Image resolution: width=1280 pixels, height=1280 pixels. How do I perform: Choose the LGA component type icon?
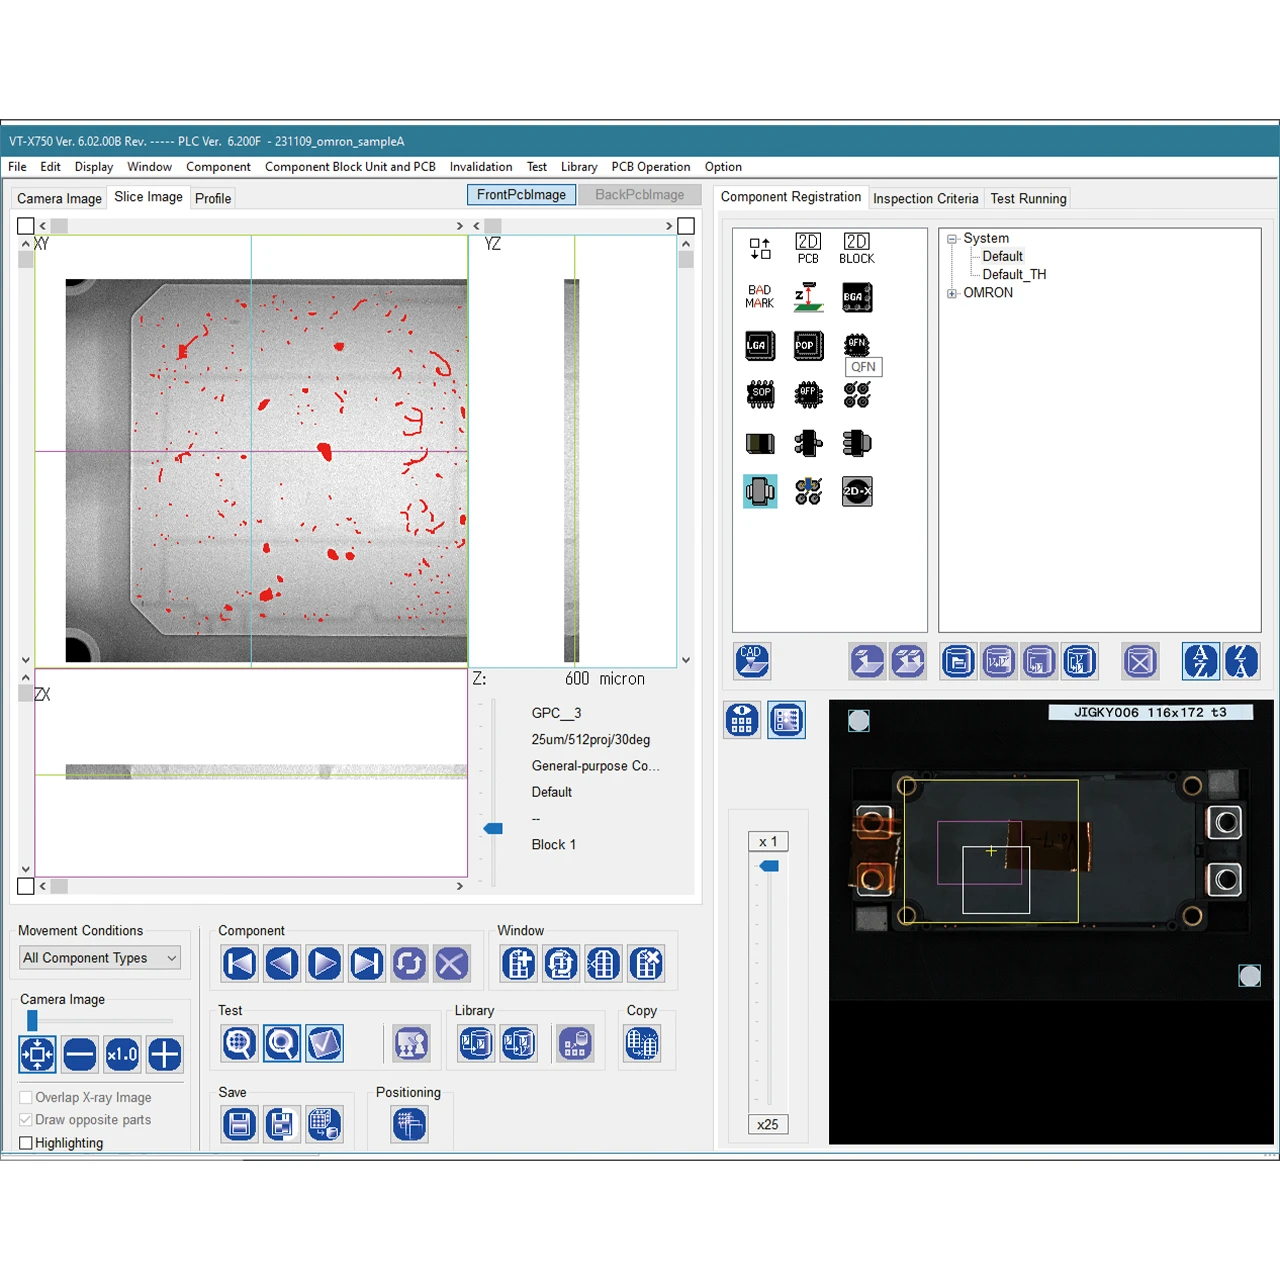(760, 346)
